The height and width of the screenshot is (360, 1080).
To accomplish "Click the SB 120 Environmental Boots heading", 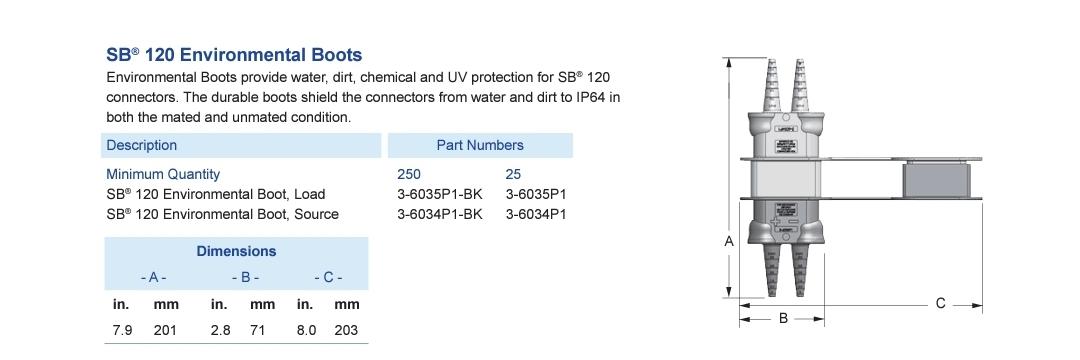I will 234,54.
